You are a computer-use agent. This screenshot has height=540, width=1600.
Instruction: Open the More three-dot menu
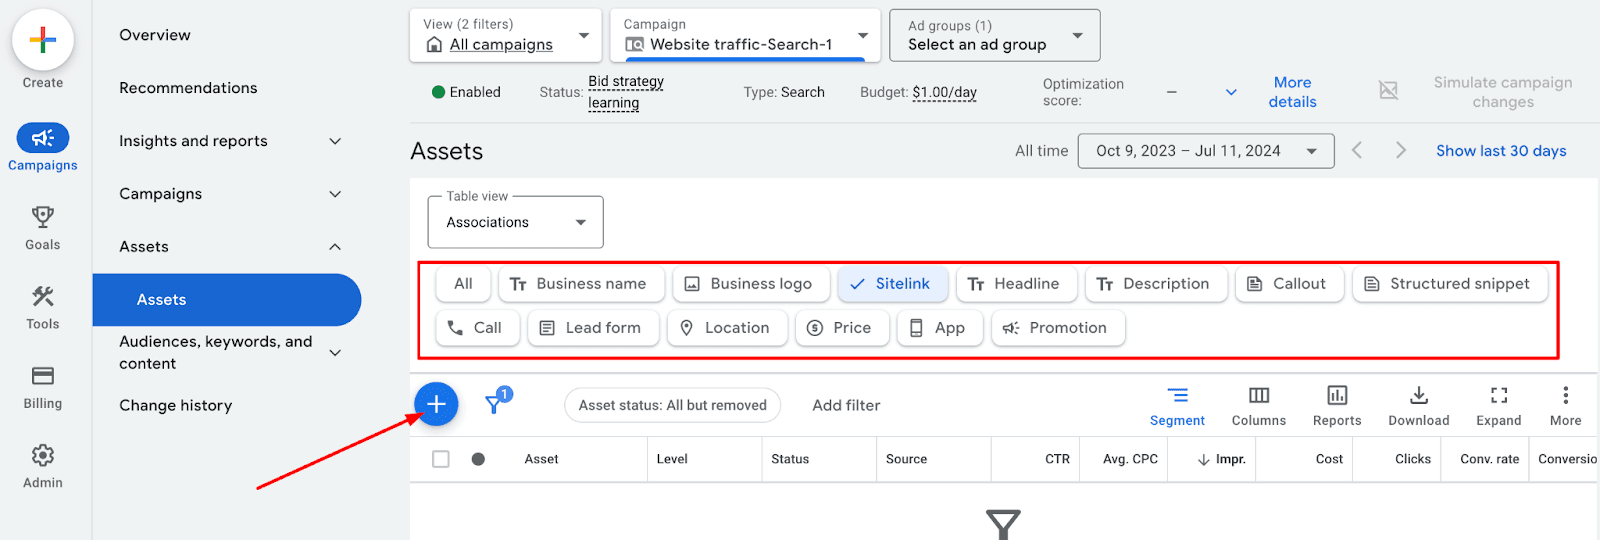point(1566,396)
